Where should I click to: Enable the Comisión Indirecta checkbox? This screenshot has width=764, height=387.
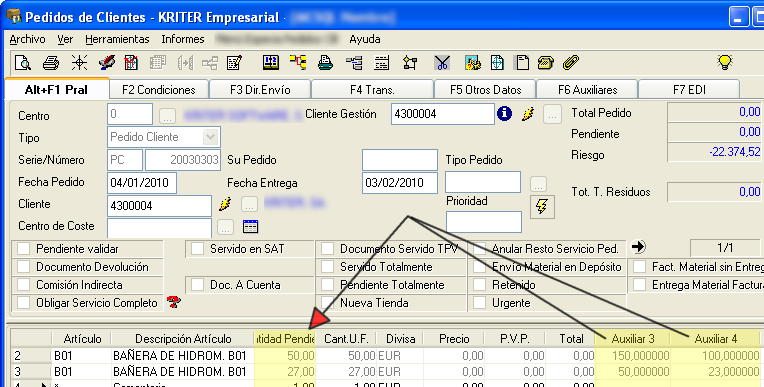click(23, 285)
